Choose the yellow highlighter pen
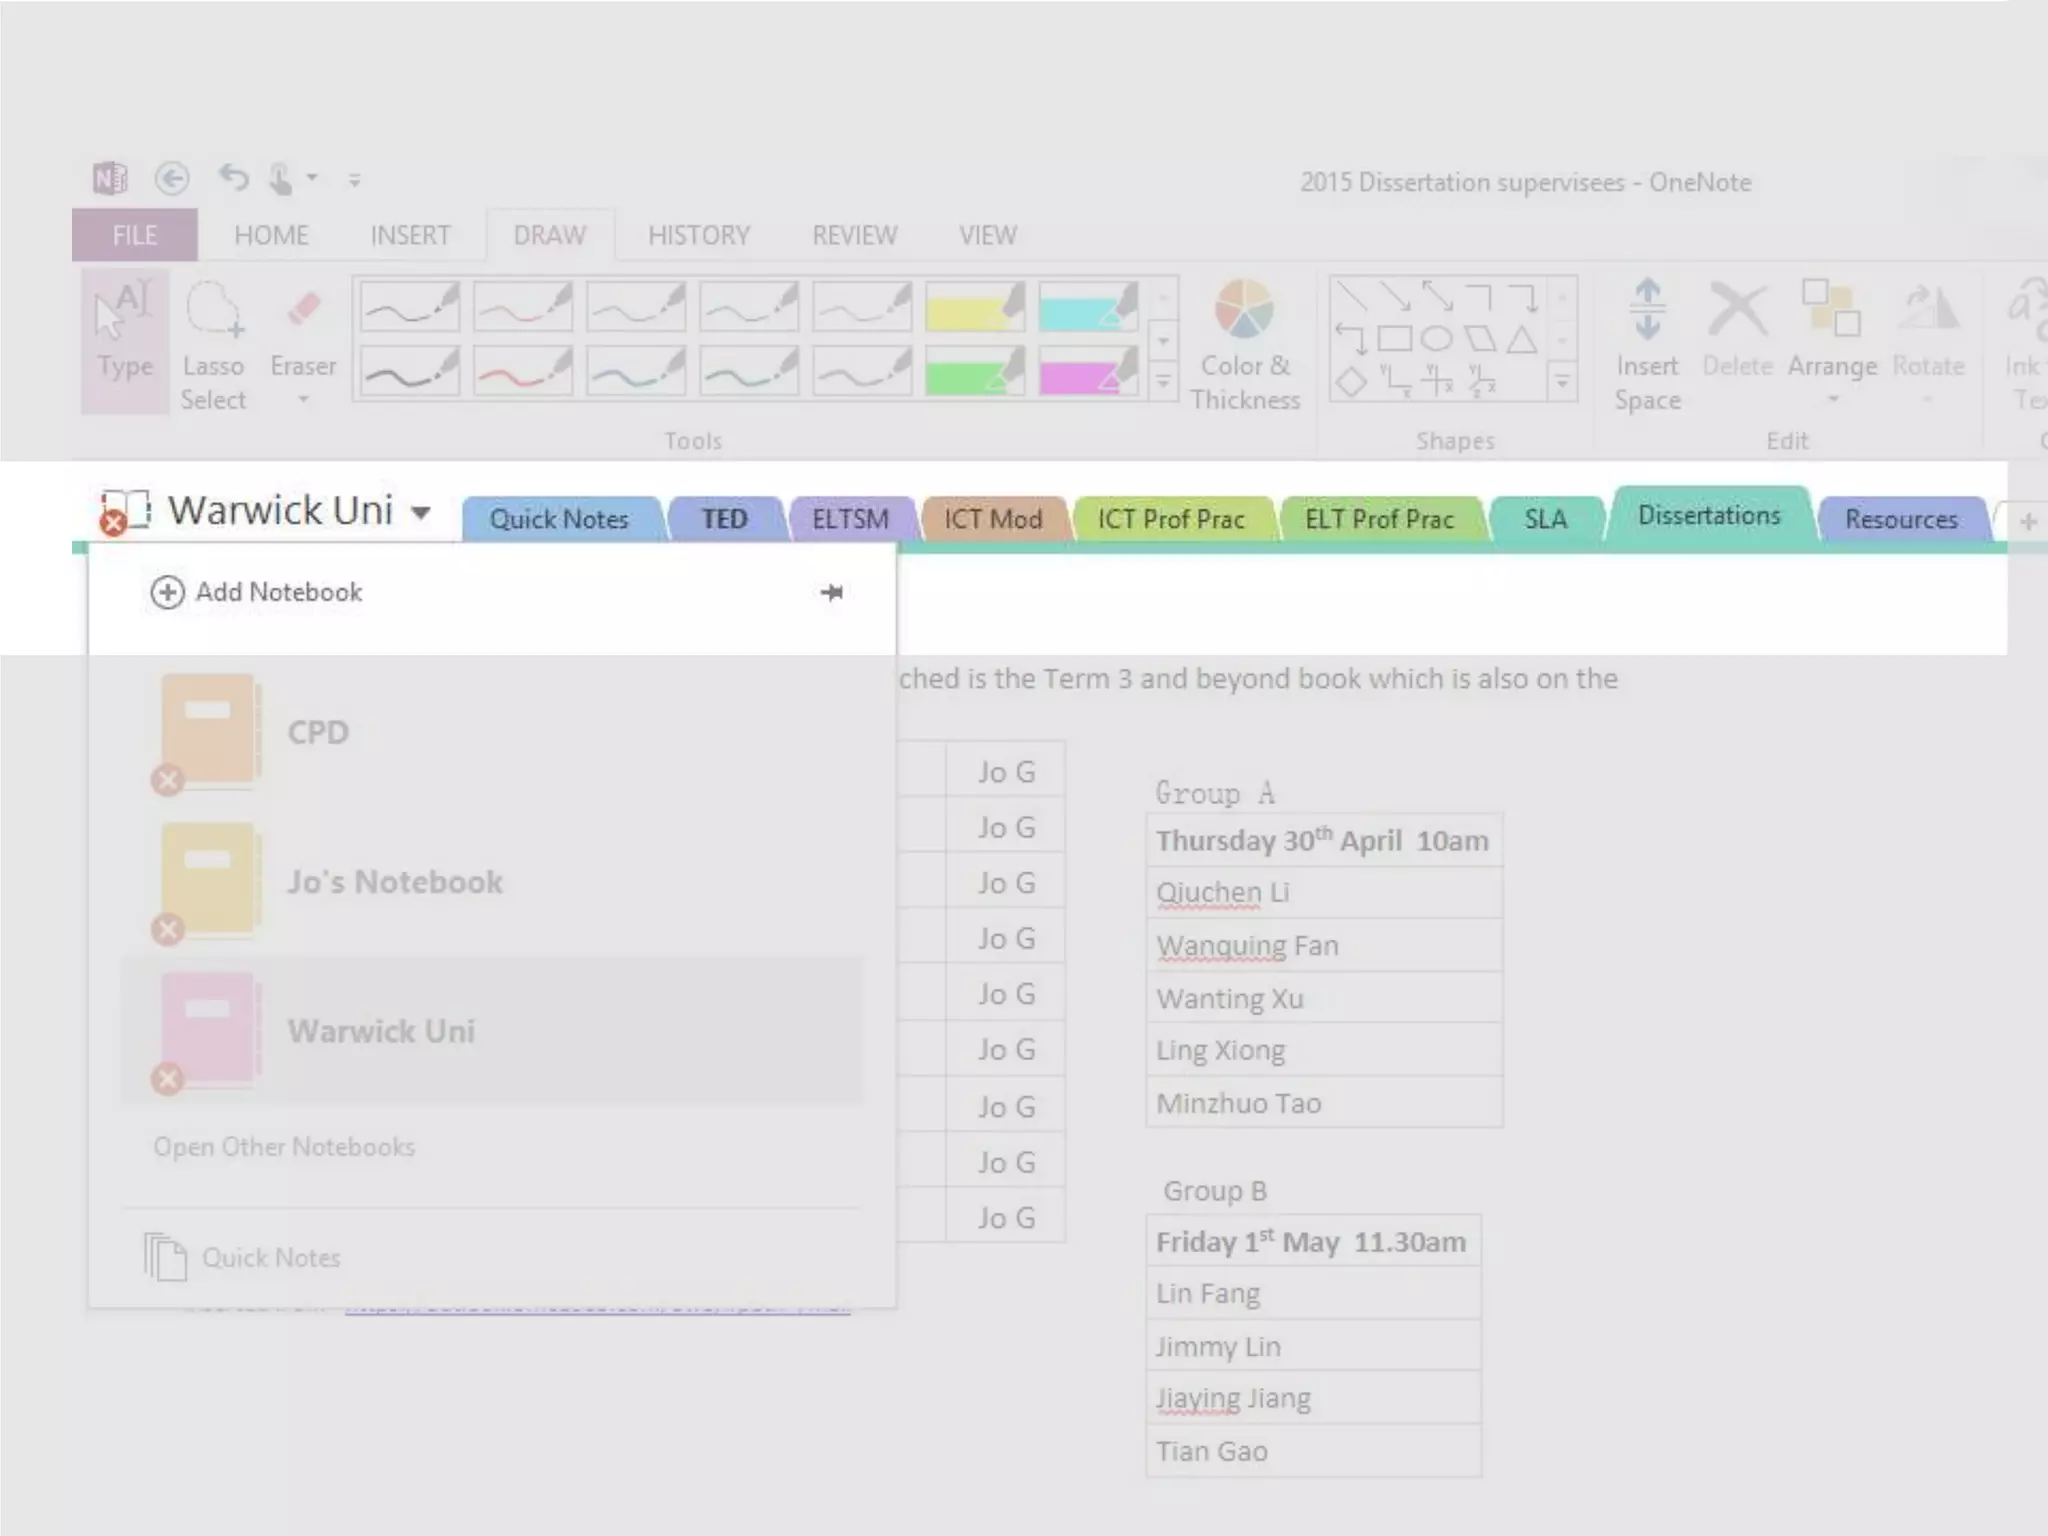The height and width of the screenshot is (1536, 2048). 975,308
